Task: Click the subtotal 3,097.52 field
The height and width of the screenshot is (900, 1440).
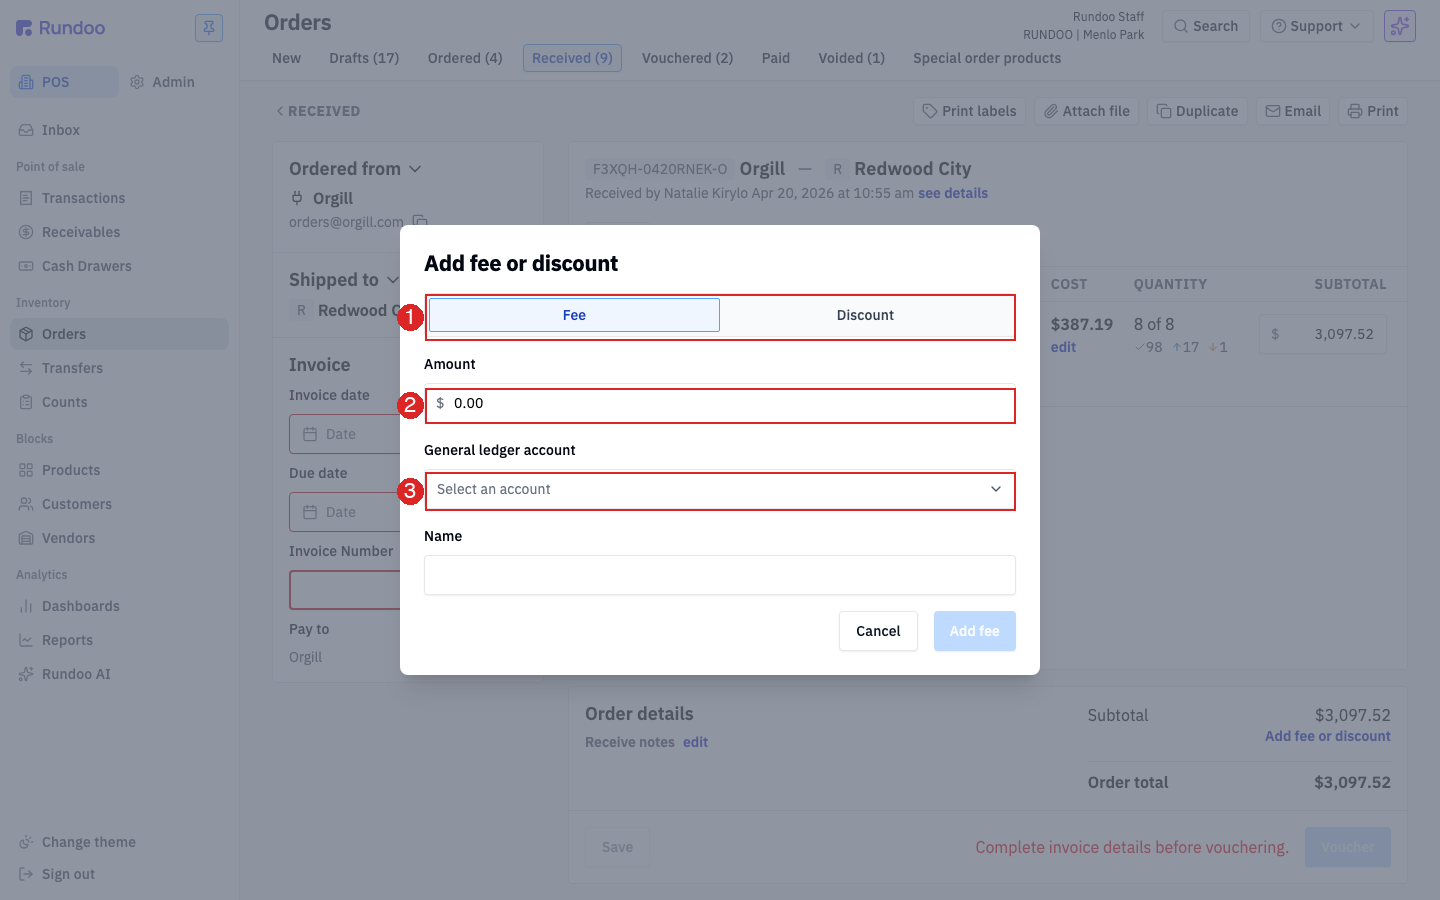Action: pyautogui.click(x=1322, y=334)
